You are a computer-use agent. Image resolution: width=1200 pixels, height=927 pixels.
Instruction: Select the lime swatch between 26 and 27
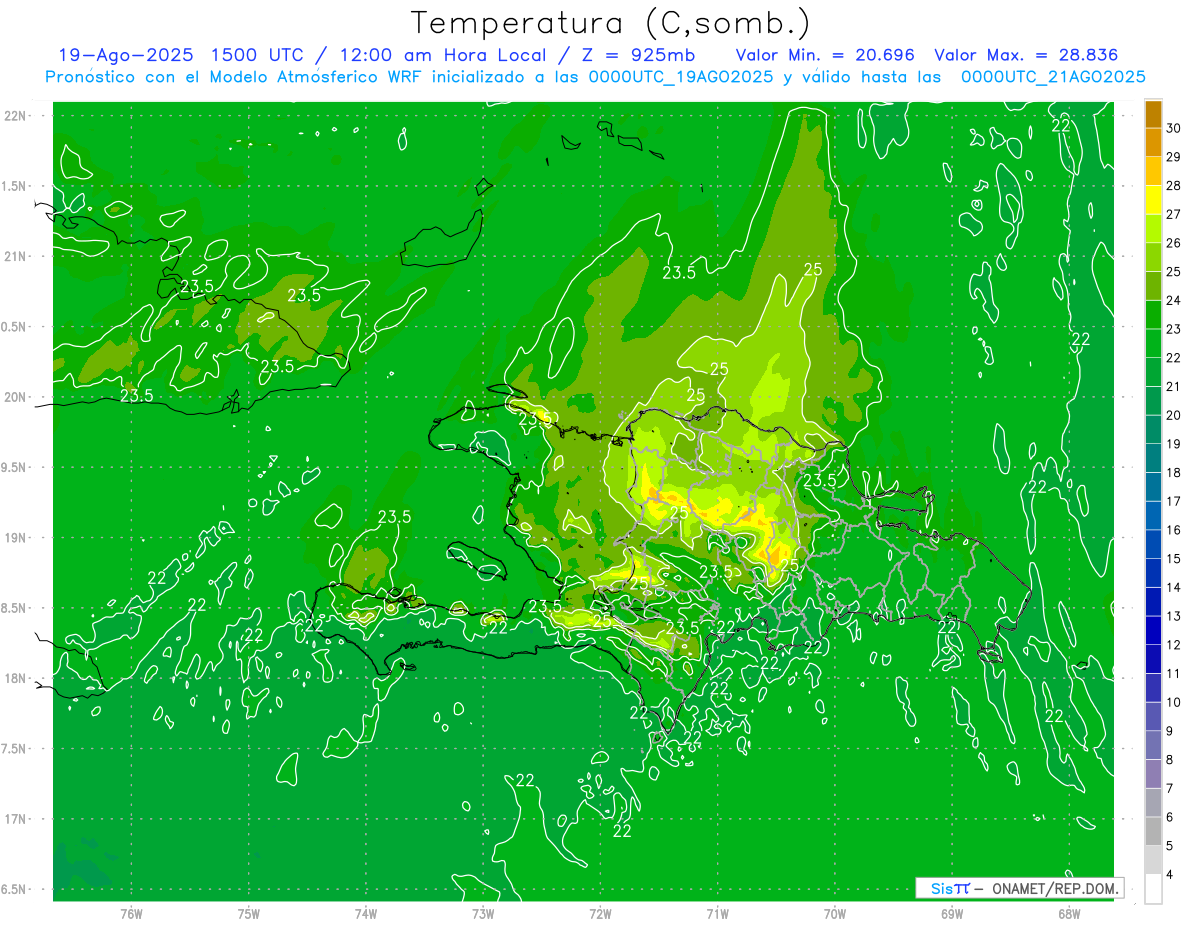pos(1153,229)
